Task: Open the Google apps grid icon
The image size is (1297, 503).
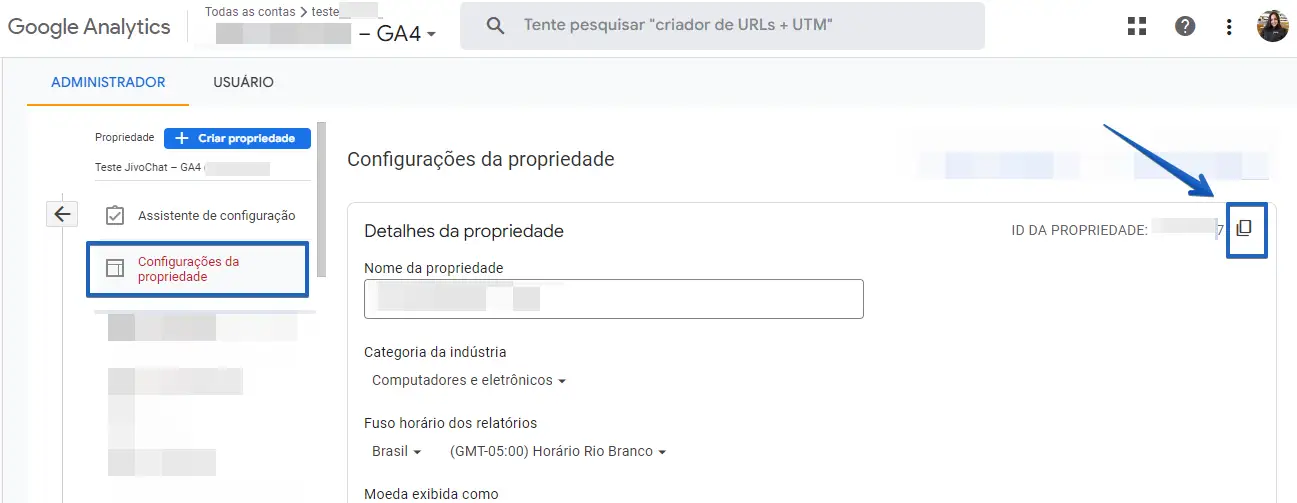Action: [1137, 27]
